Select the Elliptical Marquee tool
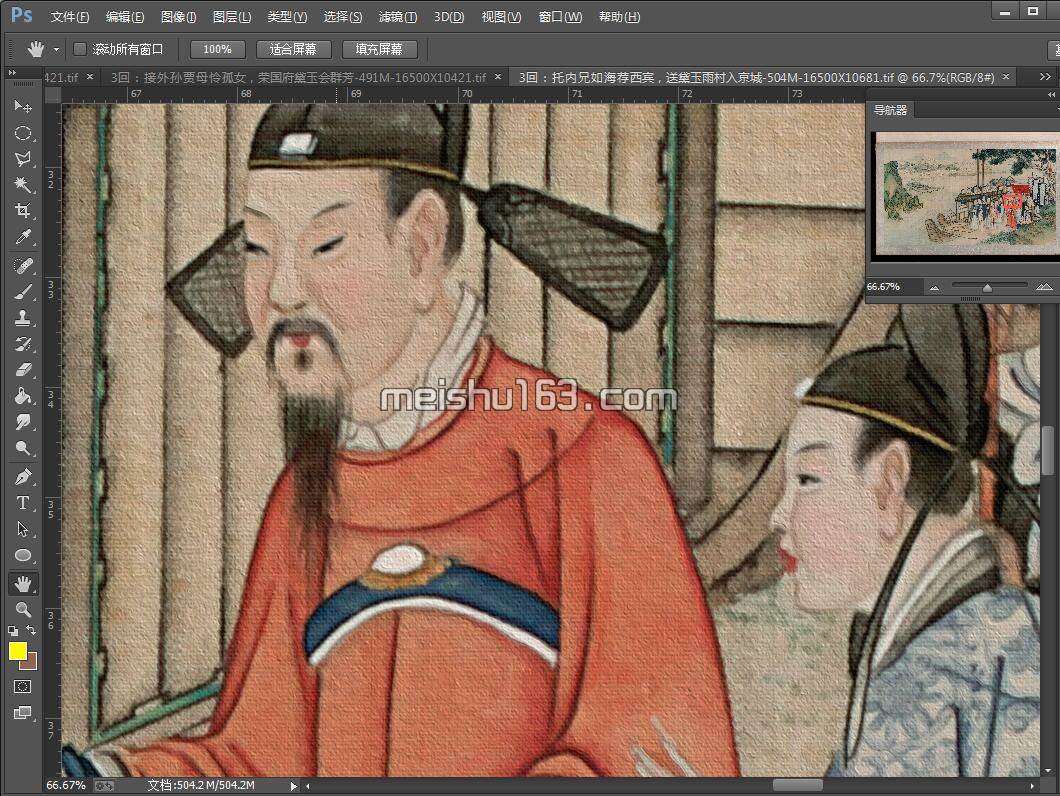This screenshot has height=796, width=1060. [x=22, y=133]
